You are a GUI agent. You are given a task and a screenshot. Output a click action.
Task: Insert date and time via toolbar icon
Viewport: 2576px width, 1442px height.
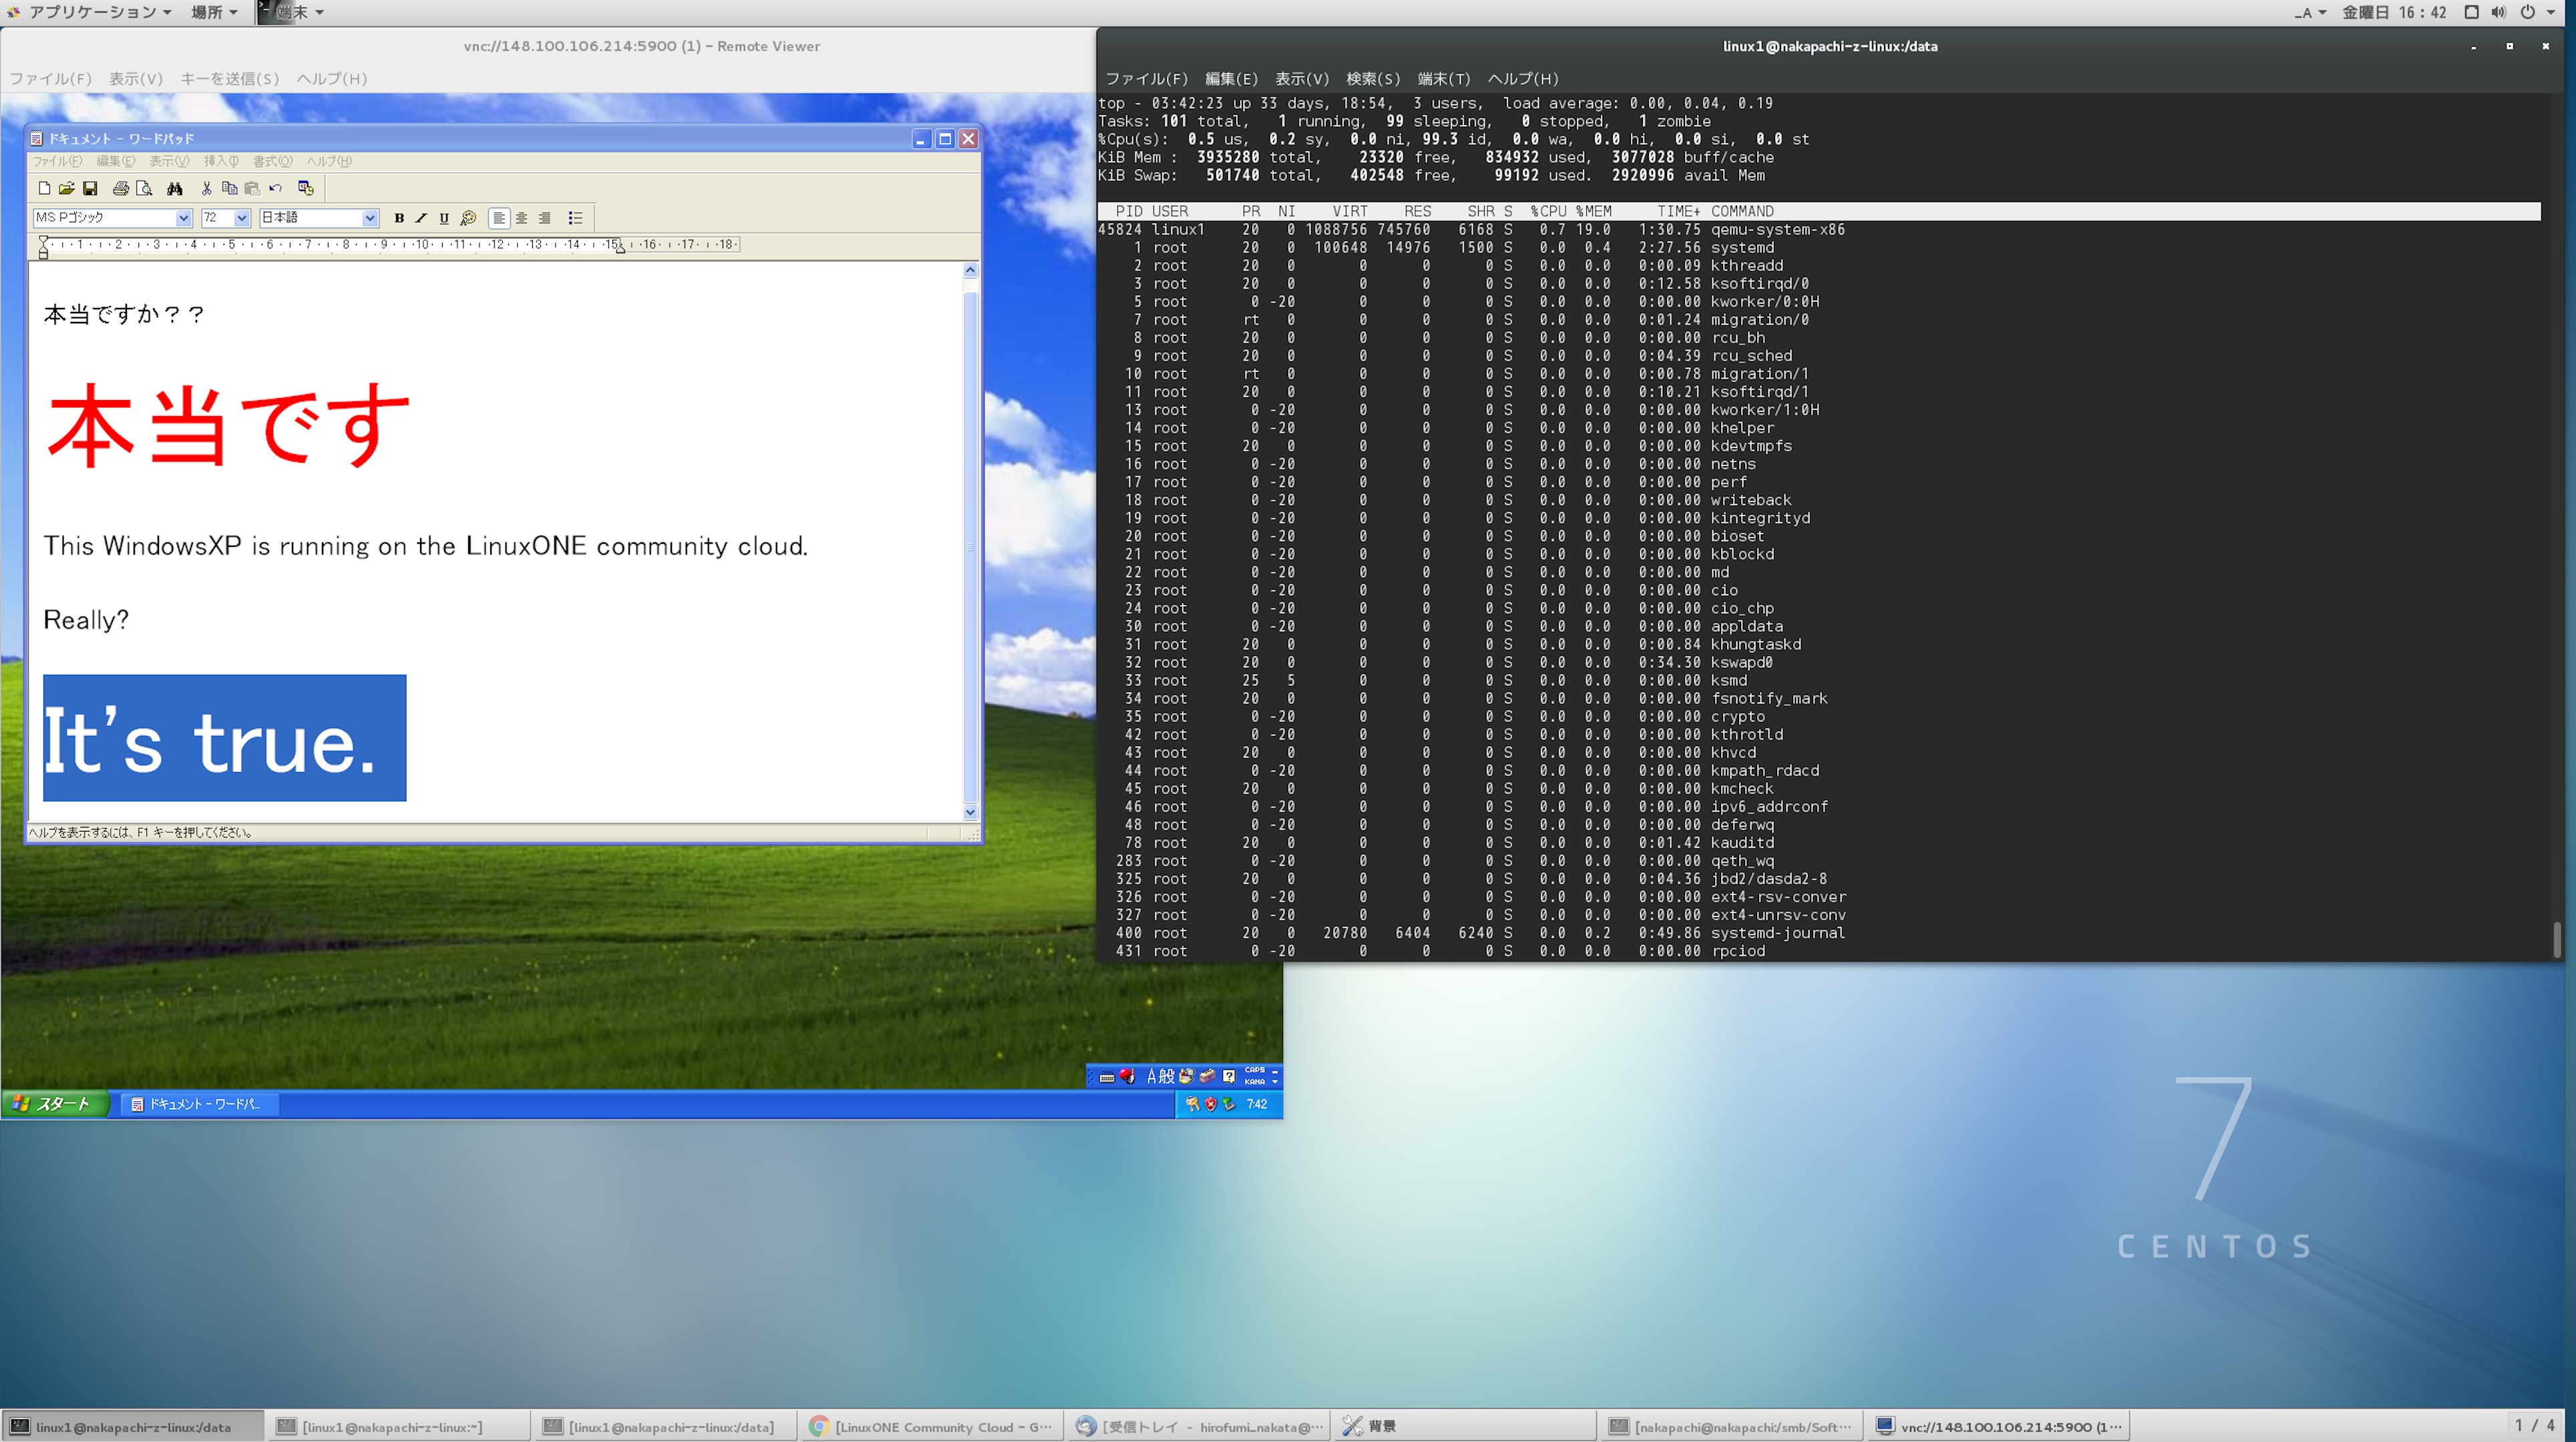pyautogui.click(x=306, y=188)
